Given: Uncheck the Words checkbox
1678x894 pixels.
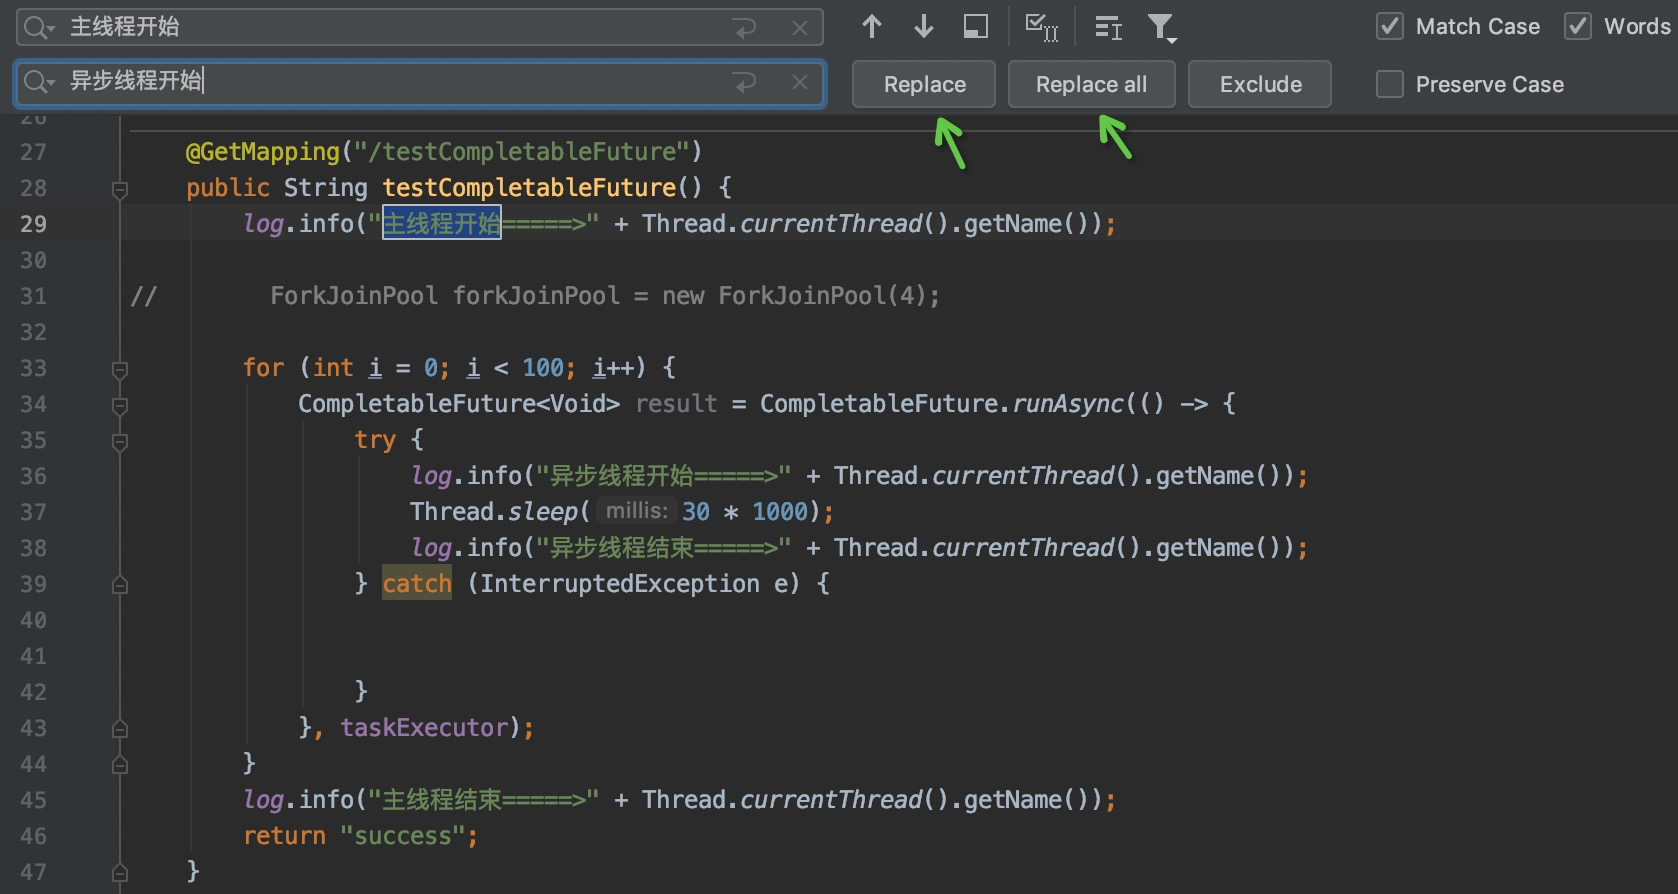Looking at the screenshot, I should pyautogui.click(x=1578, y=27).
